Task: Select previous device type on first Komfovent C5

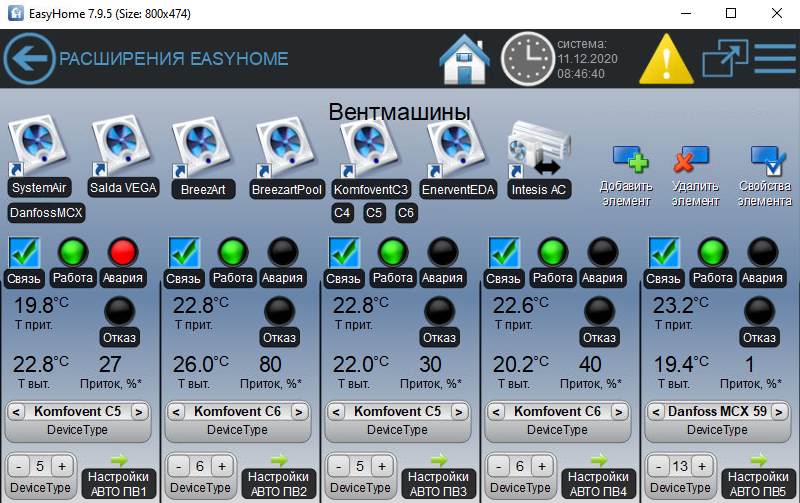Action: pyautogui.click(x=16, y=411)
